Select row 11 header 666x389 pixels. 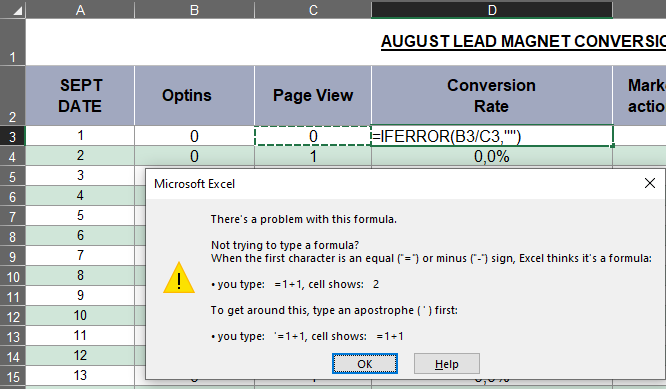pyautogui.click(x=13, y=296)
